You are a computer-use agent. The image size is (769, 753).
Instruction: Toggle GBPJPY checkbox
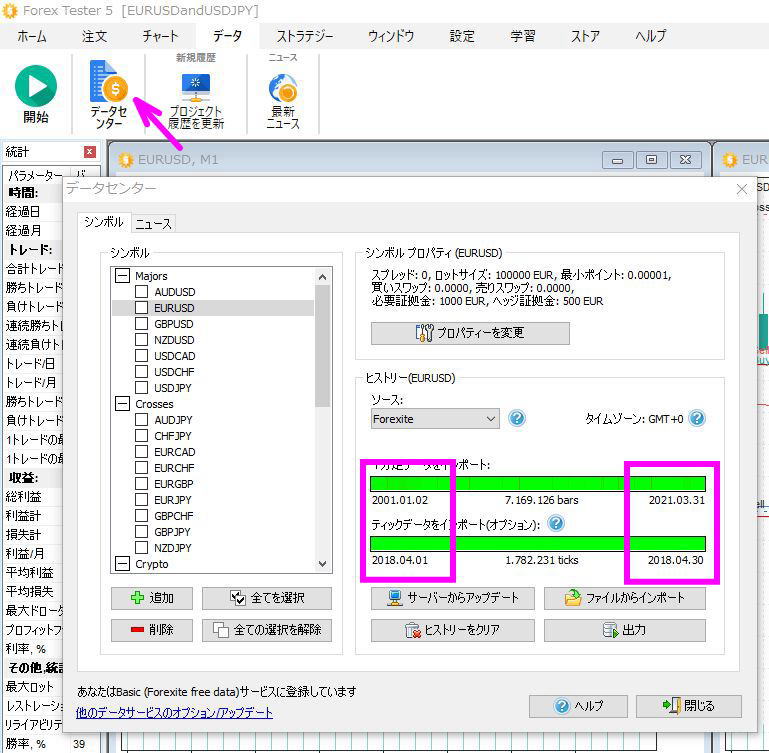click(142, 532)
